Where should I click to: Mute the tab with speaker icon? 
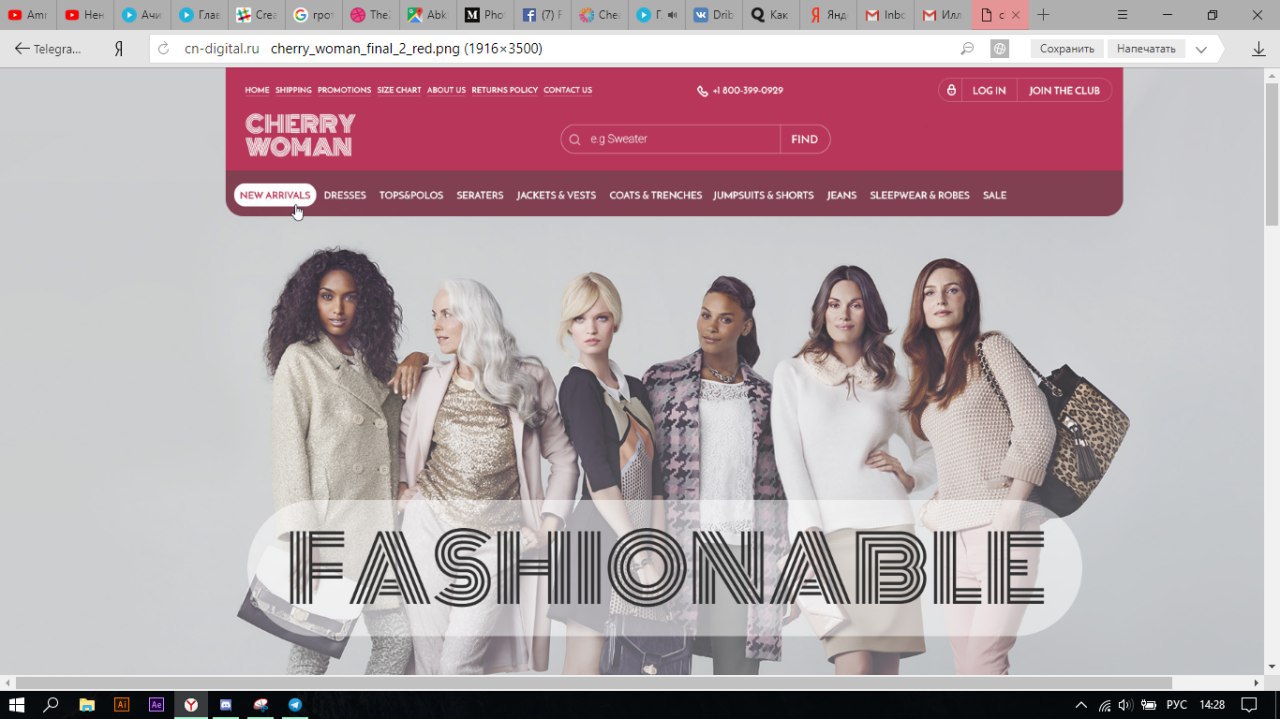[671, 15]
